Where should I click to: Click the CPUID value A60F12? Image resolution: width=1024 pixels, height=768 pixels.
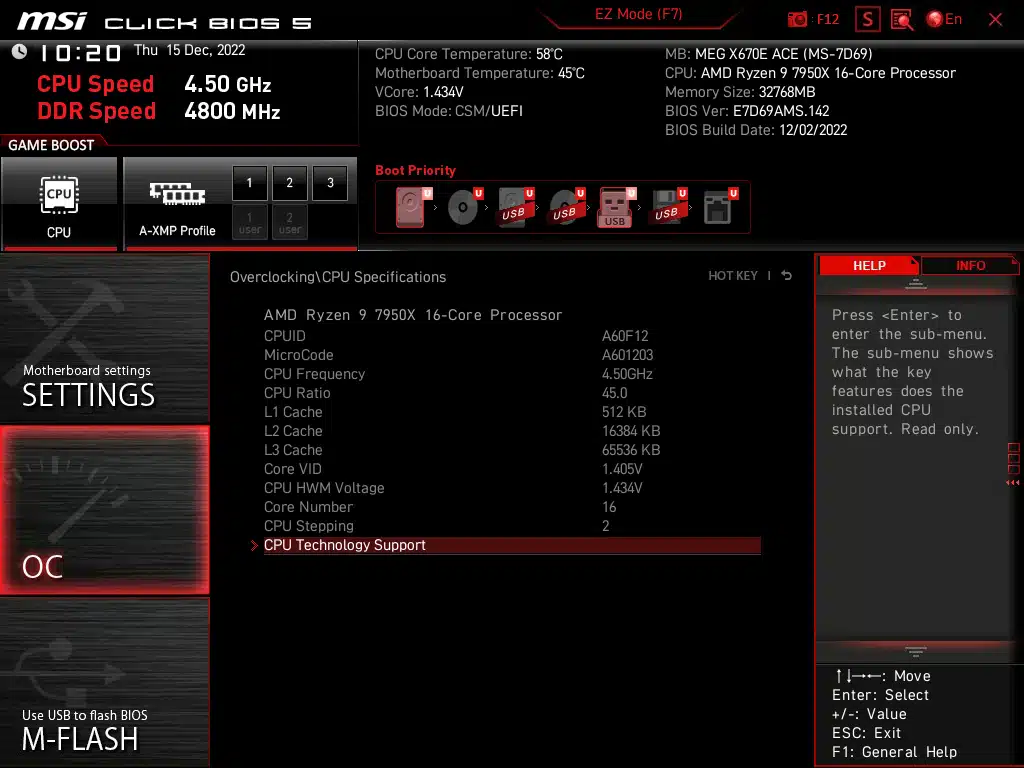pos(625,336)
